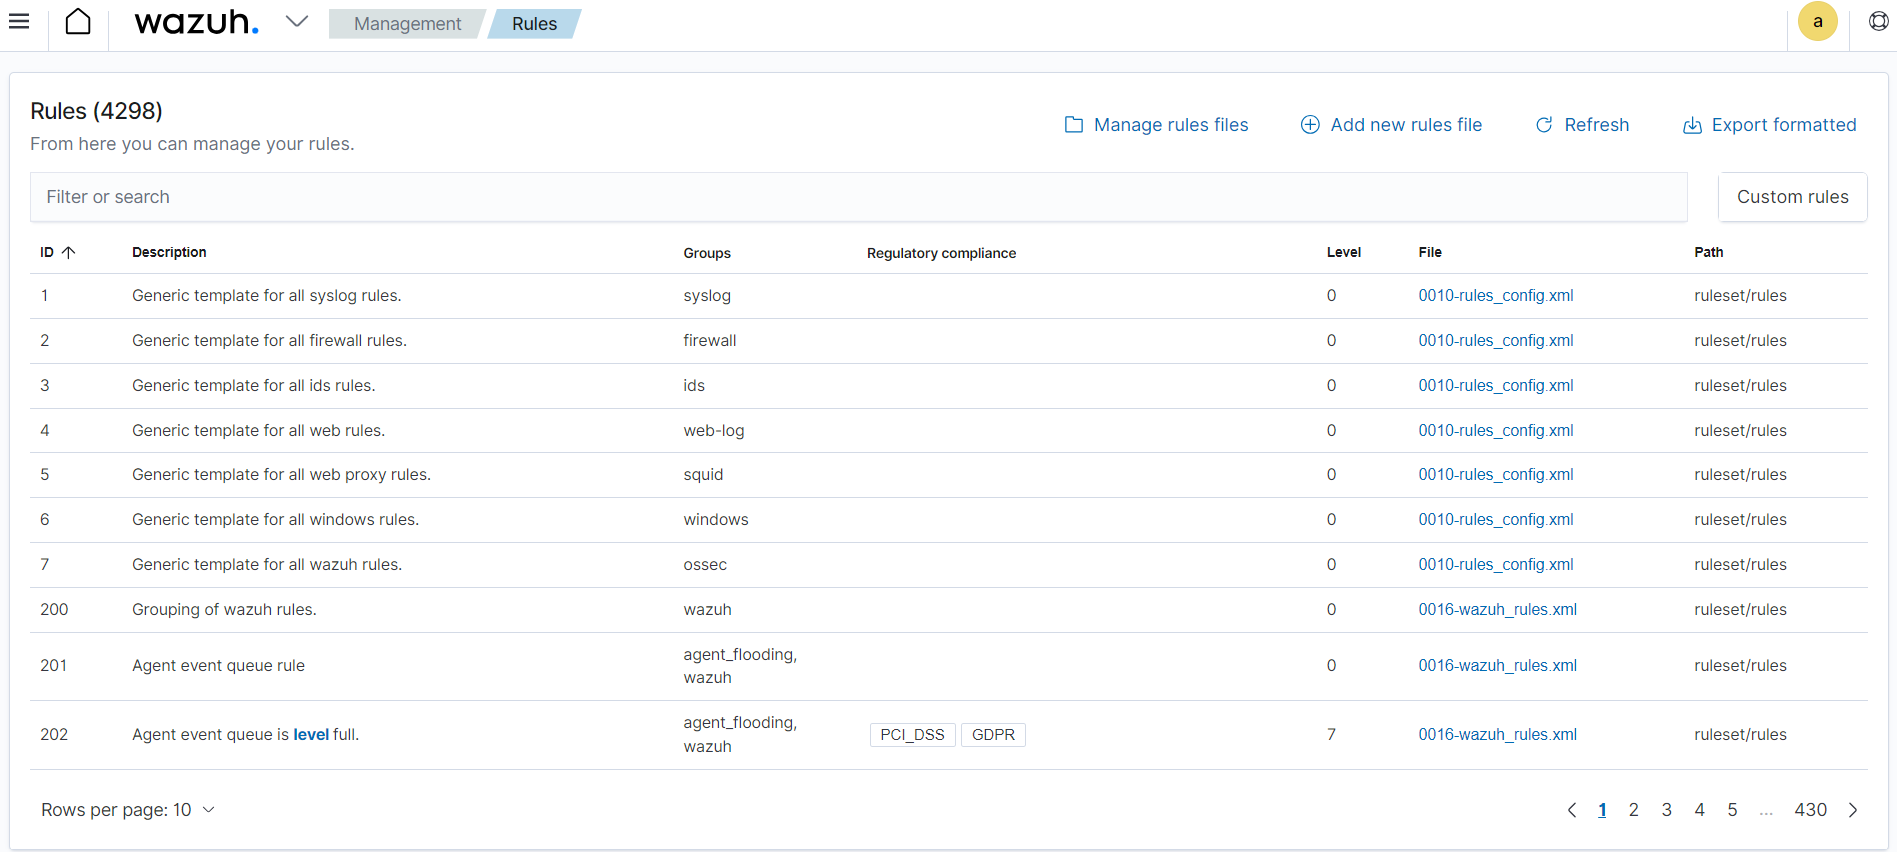The height and width of the screenshot is (852, 1897).
Task: Open the hamburger navigation menu
Action: (x=19, y=21)
